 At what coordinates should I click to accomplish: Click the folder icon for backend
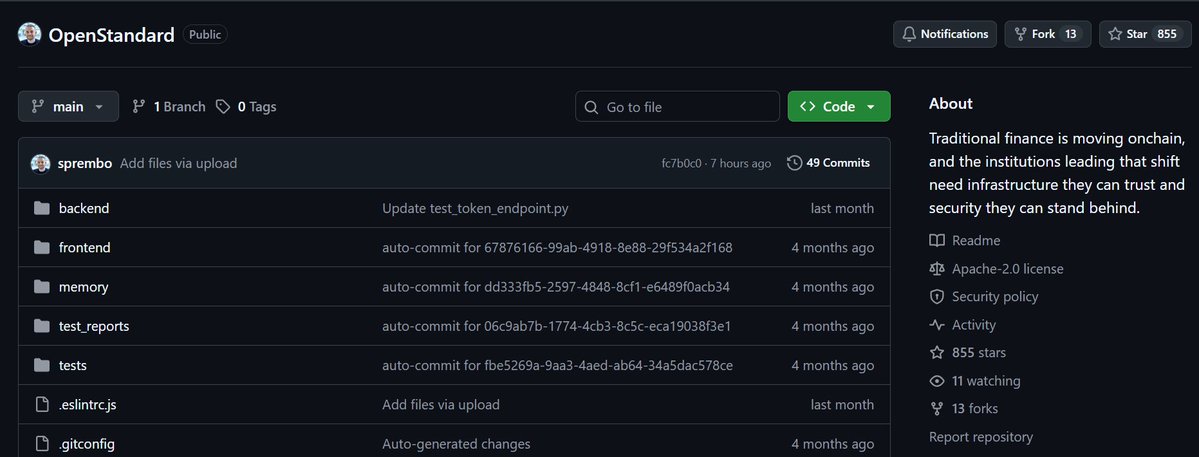pos(42,208)
